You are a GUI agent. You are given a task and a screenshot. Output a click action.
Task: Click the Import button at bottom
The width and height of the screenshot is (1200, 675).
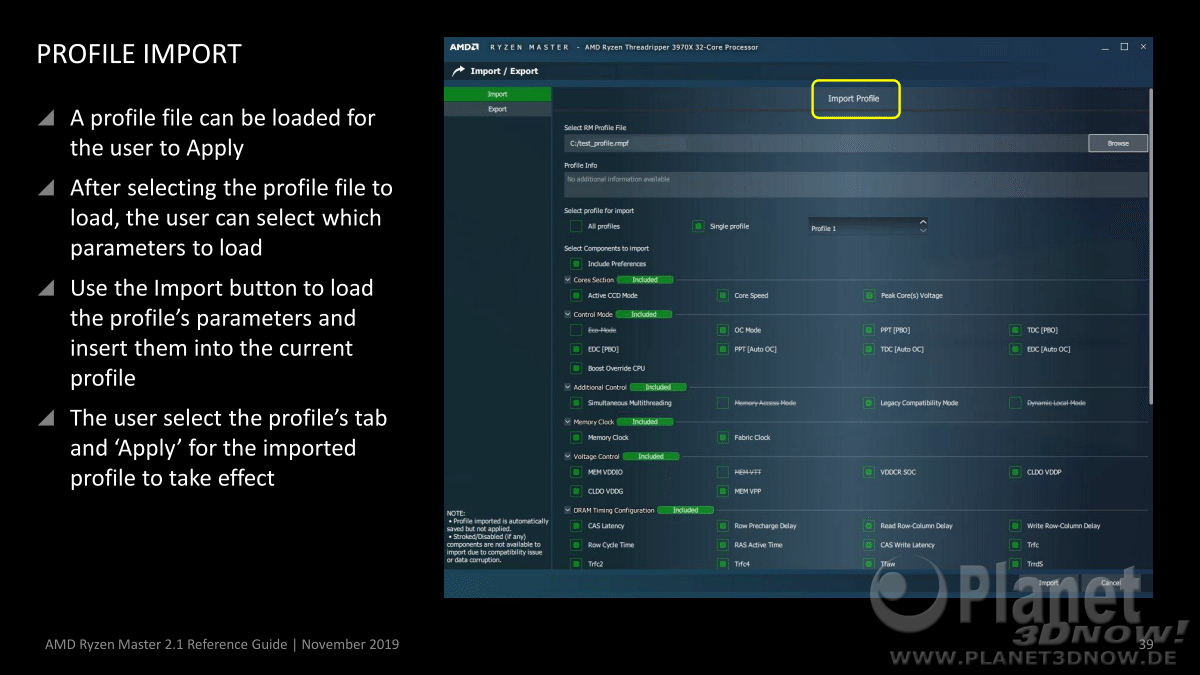(1048, 583)
